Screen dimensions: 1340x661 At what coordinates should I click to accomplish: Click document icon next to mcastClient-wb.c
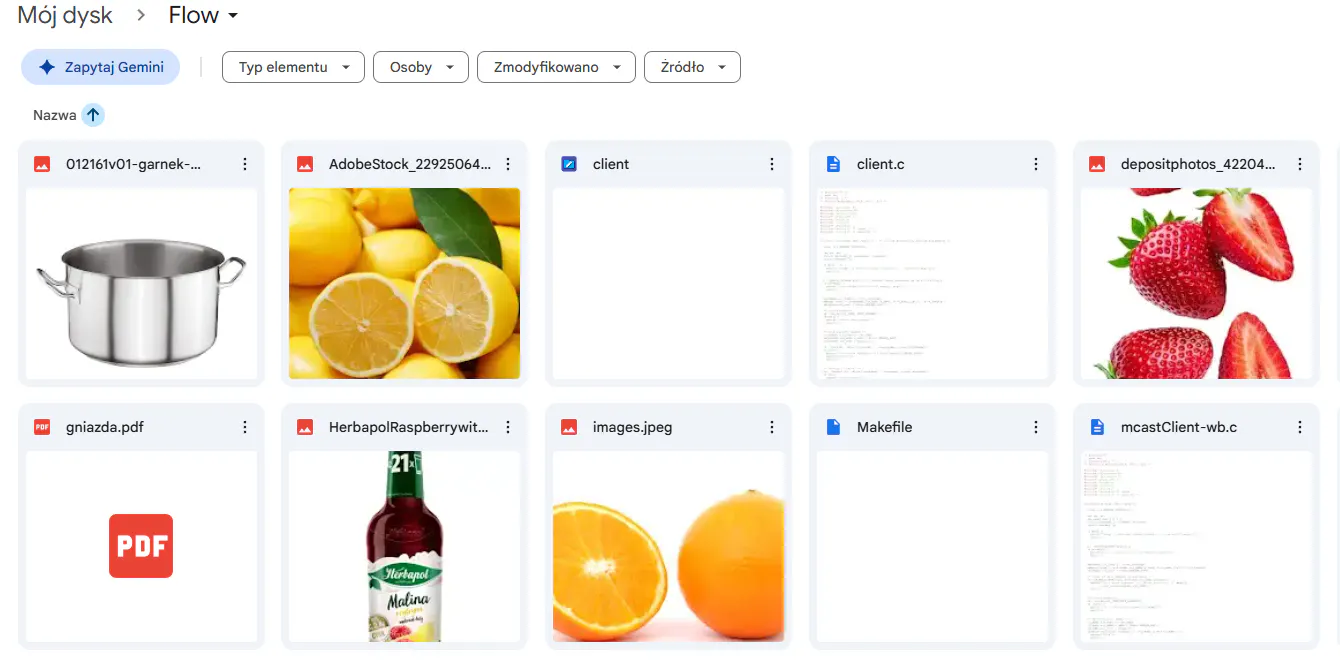1097,427
